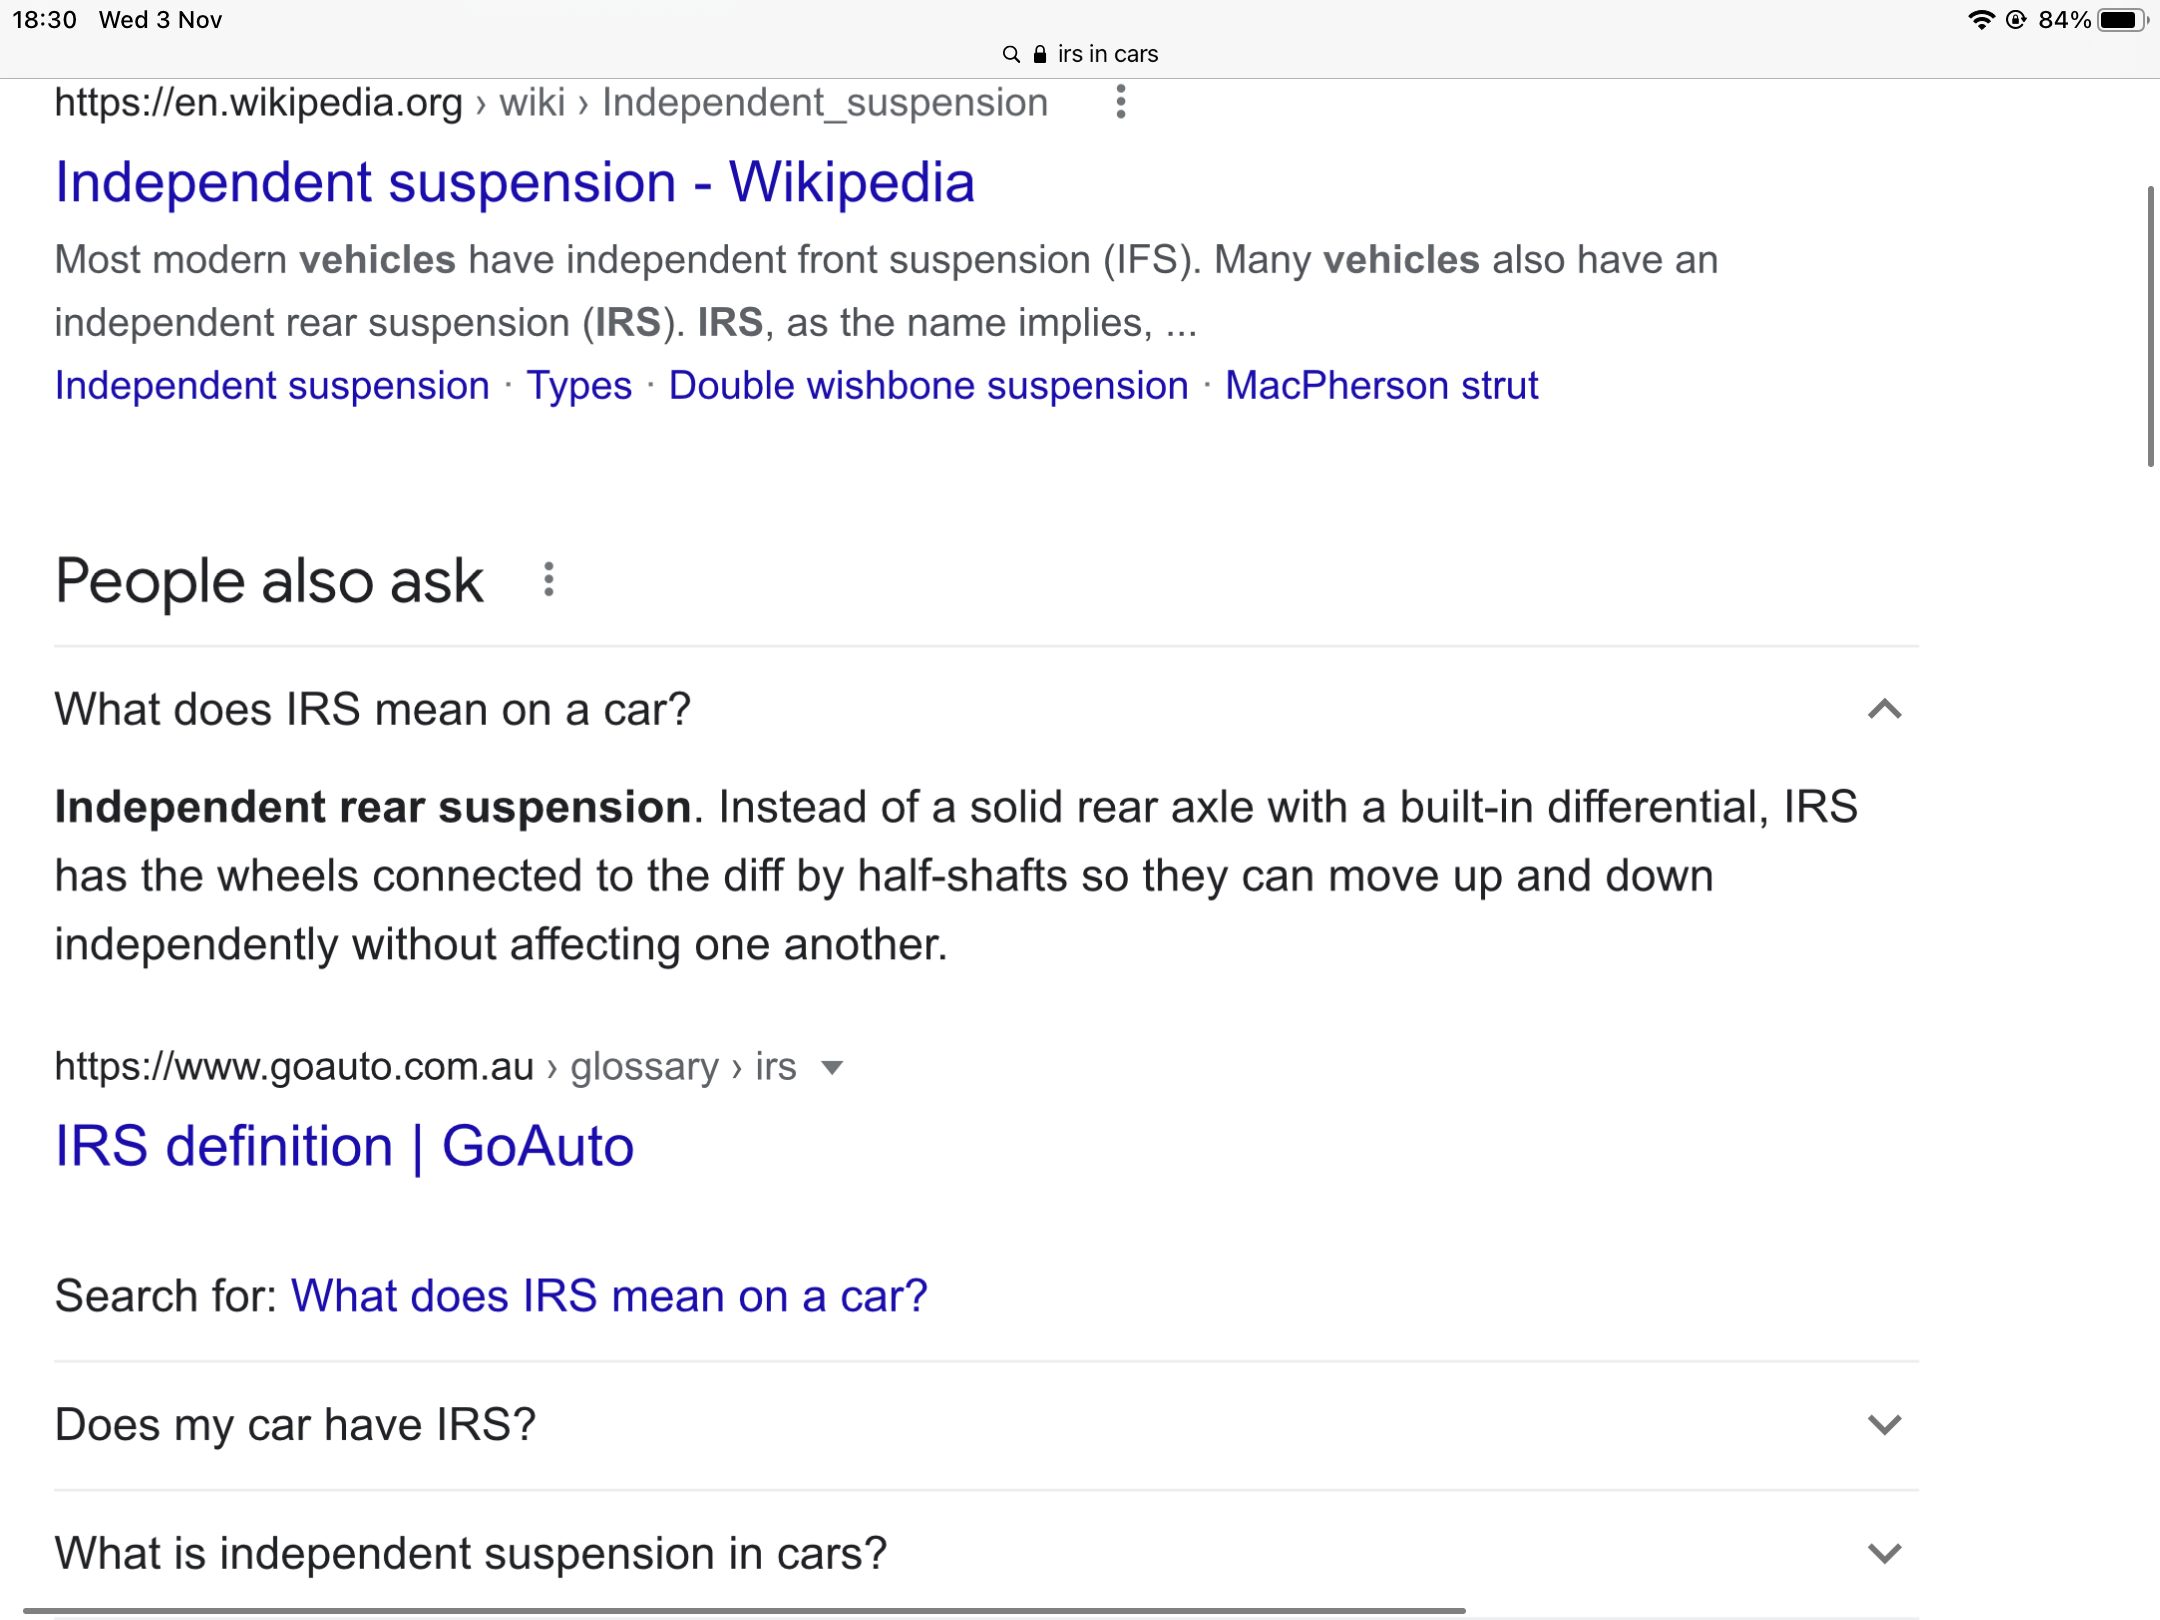The width and height of the screenshot is (2160, 1620).
Task: Tap the padlock icon in address bar
Action: 1040,54
